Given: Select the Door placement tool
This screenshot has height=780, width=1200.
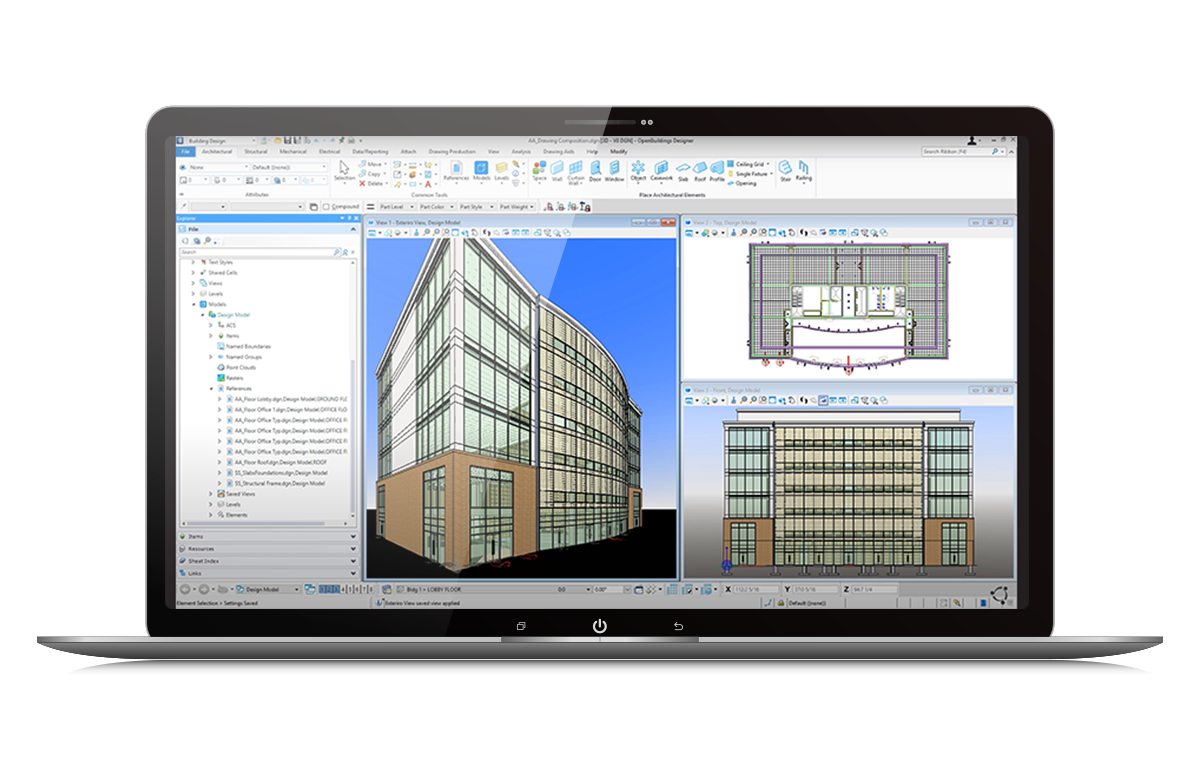Looking at the screenshot, I should point(595,170).
